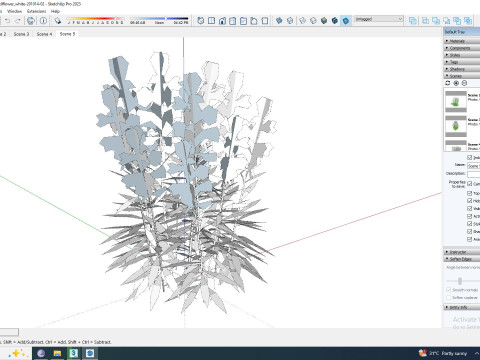480x360 pixels.
Task: Open the Help menu
Action: [x=55, y=11]
